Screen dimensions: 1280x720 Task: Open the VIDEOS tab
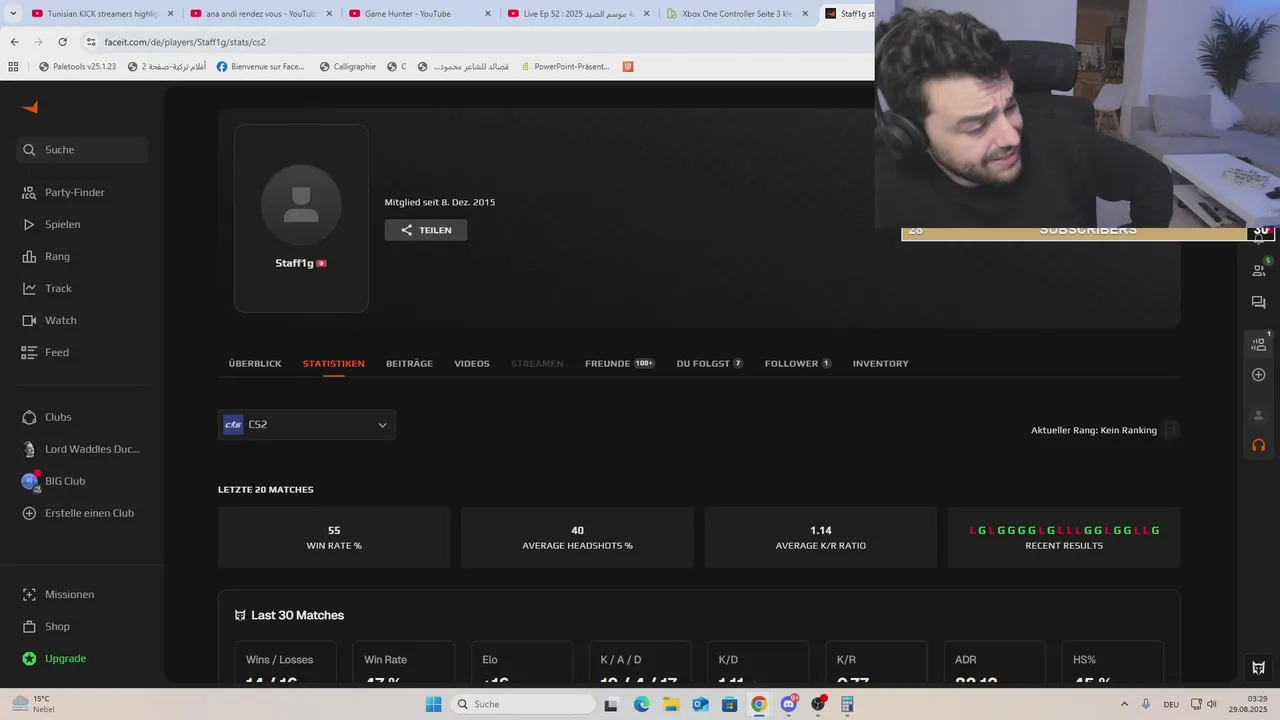(472, 364)
